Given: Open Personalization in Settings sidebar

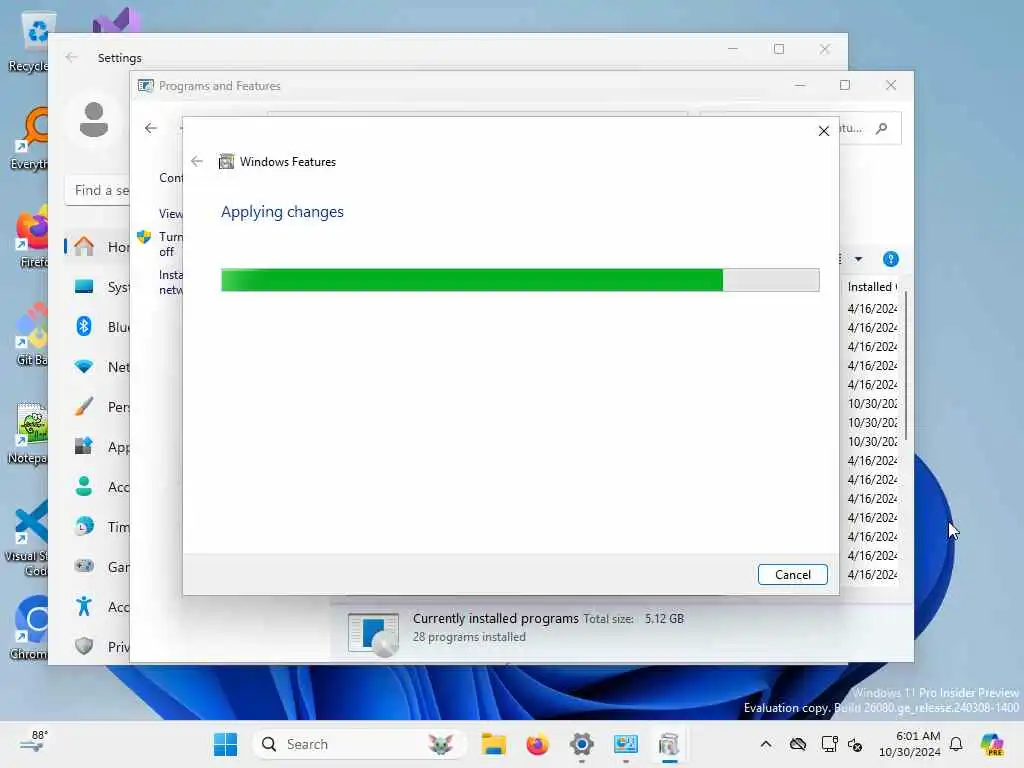Looking at the screenshot, I should (x=98, y=407).
